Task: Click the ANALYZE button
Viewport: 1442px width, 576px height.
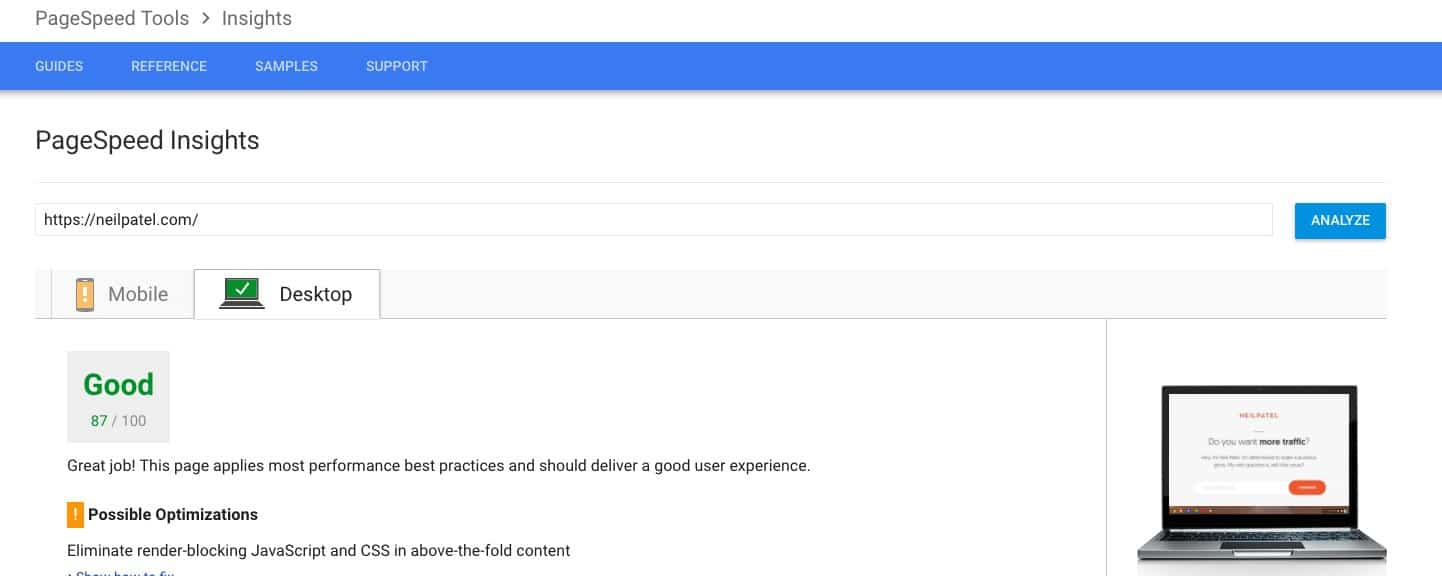Action: click(1340, 220)
